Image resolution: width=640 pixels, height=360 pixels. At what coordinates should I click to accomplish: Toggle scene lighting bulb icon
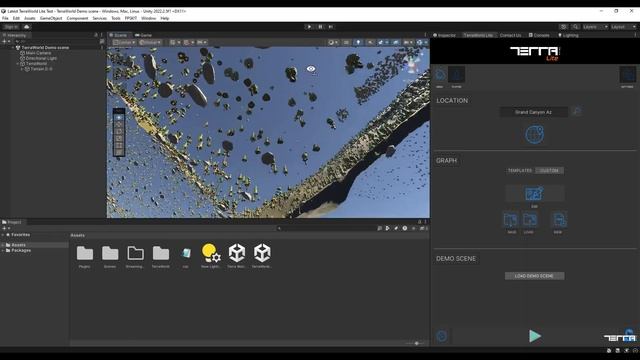358,42
